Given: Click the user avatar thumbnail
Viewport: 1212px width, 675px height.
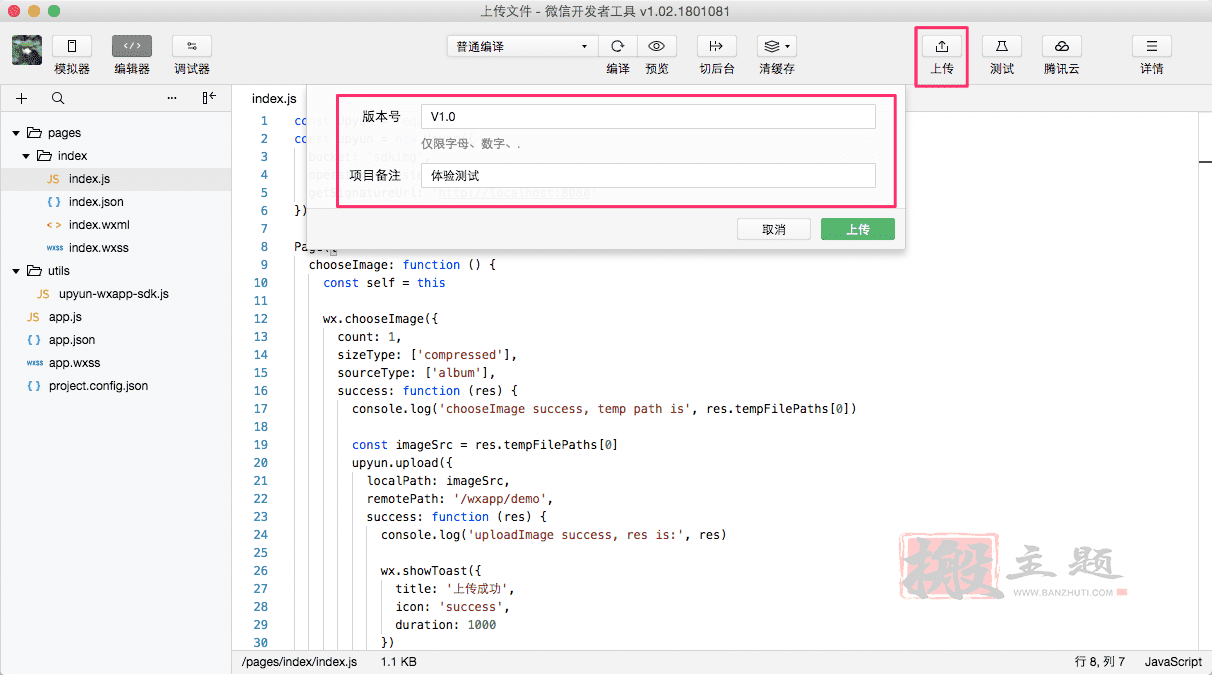Looking at the screenshot, I should click(27, 50).
